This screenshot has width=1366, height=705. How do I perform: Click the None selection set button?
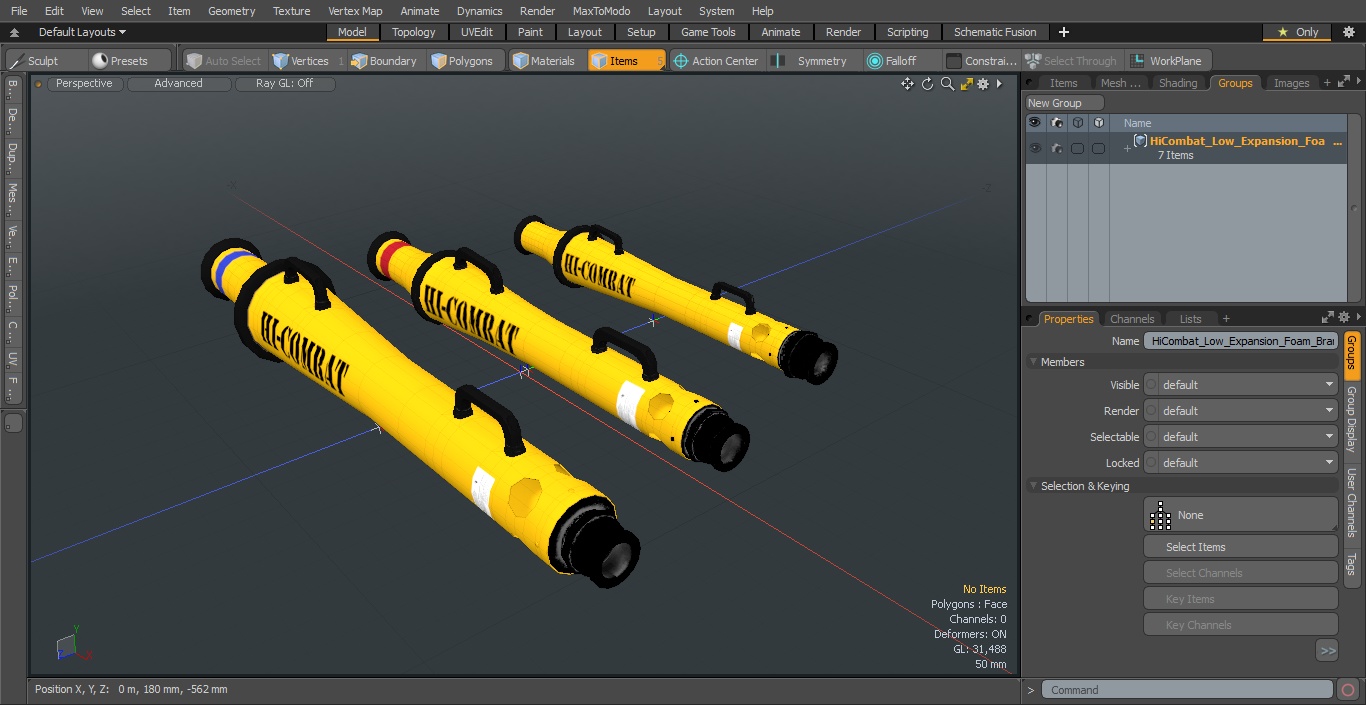(1240, 515)
